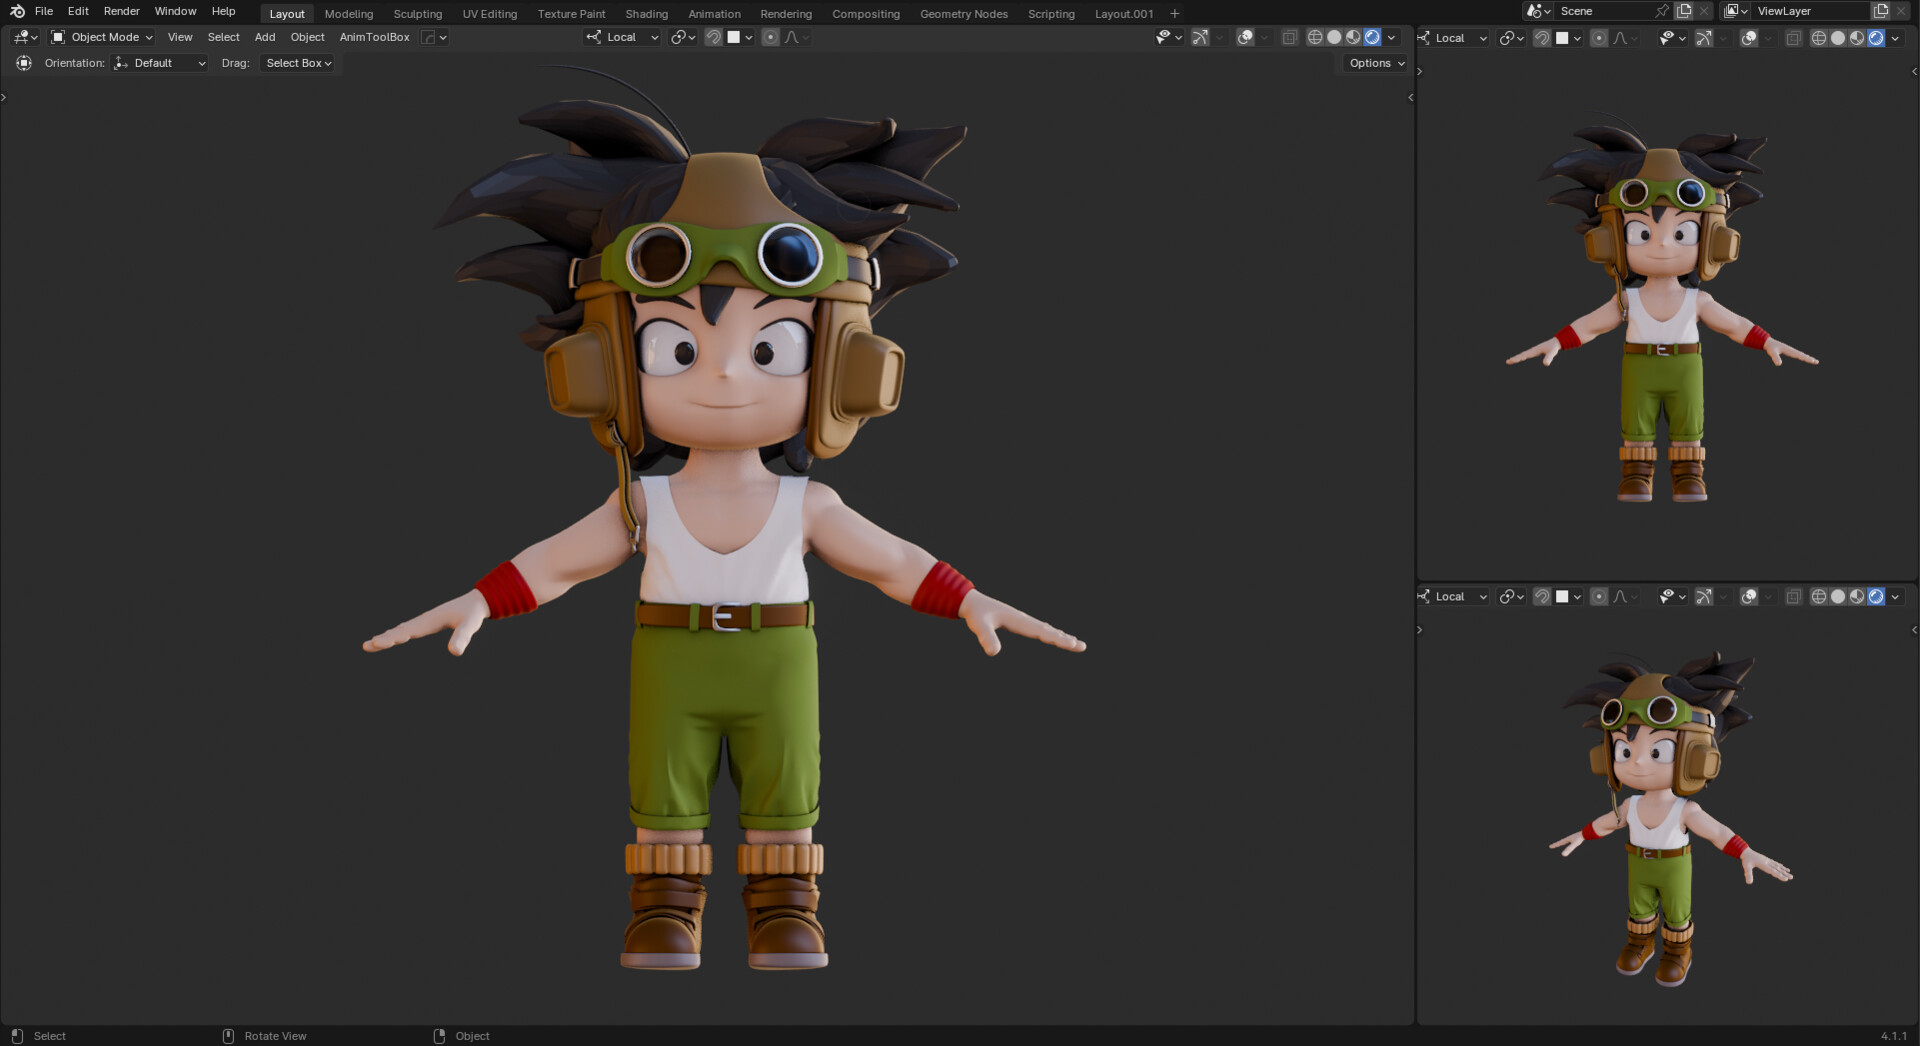Click the editor type selector icon top-left
The height and width of the screenshot is (1046, 1920).
click(x=22, y=37)
